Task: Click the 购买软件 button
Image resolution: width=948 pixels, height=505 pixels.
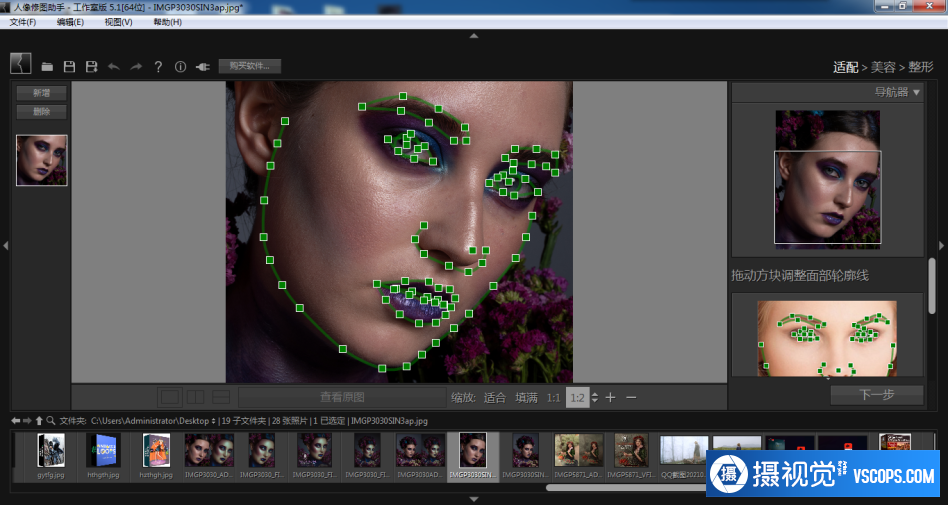Action: [250, 66]
